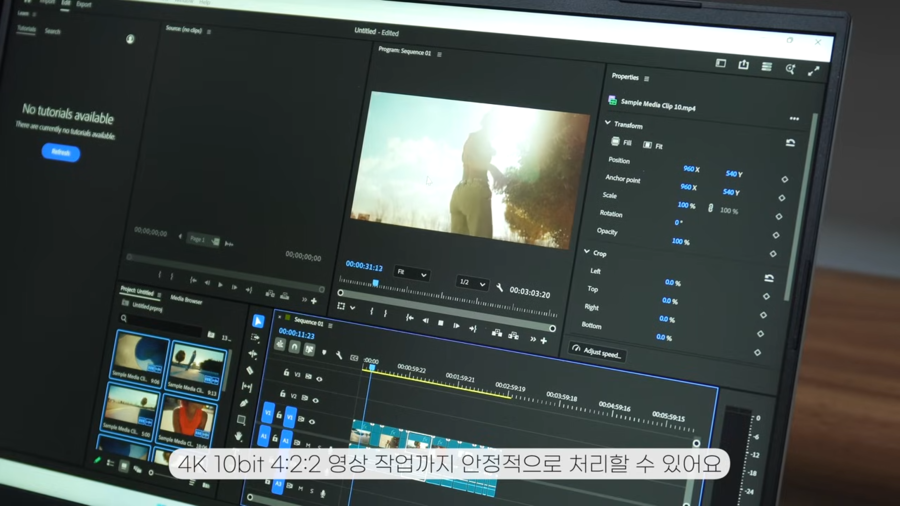Step back one frame in Program monitor
The height and width of the screenshot is (506, 900).
click(x=425, y=320)
